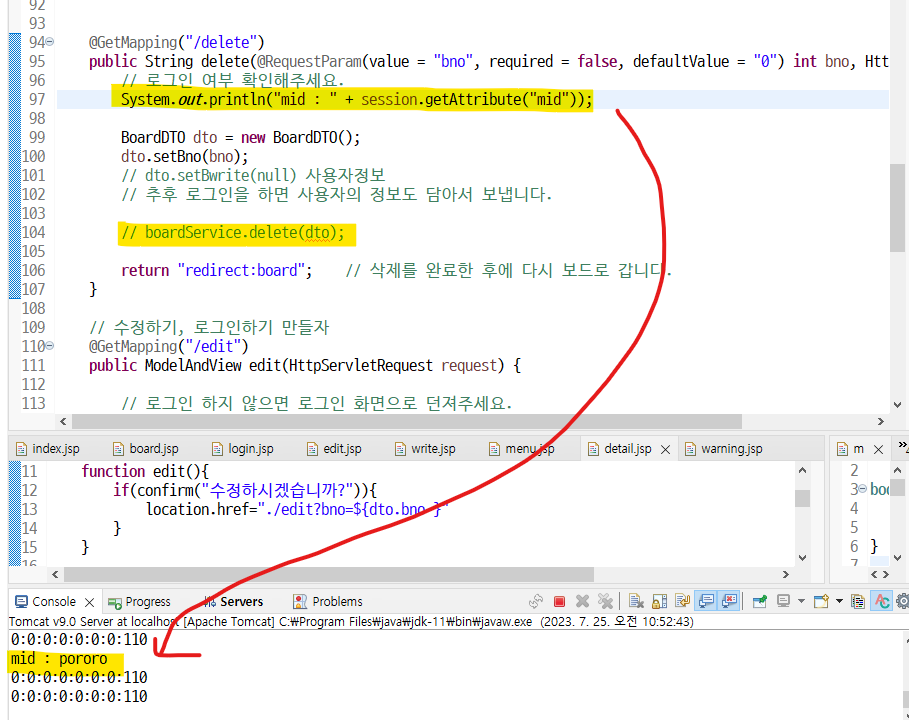Image resolution: width=909 pixels, height=720 pixels.
Task: Toggle show console when standard error changes
Action: coord(729,601)
